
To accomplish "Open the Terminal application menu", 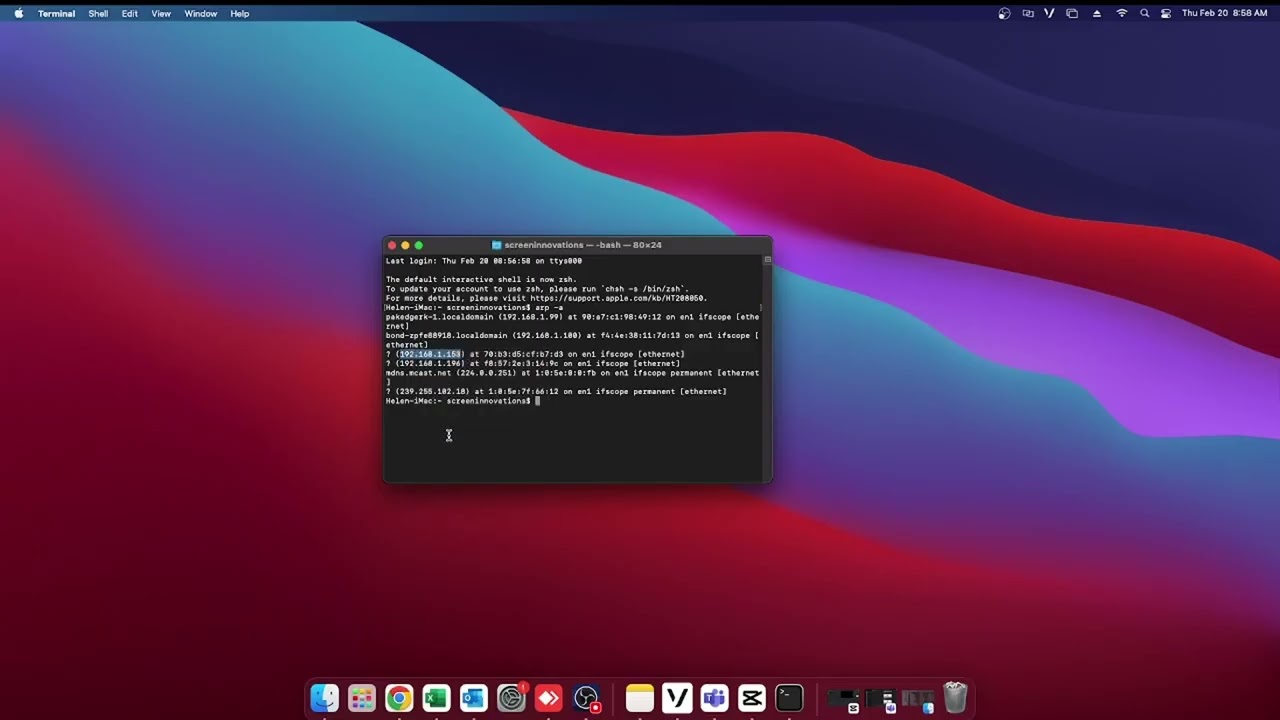I will (x=56, y=13).
